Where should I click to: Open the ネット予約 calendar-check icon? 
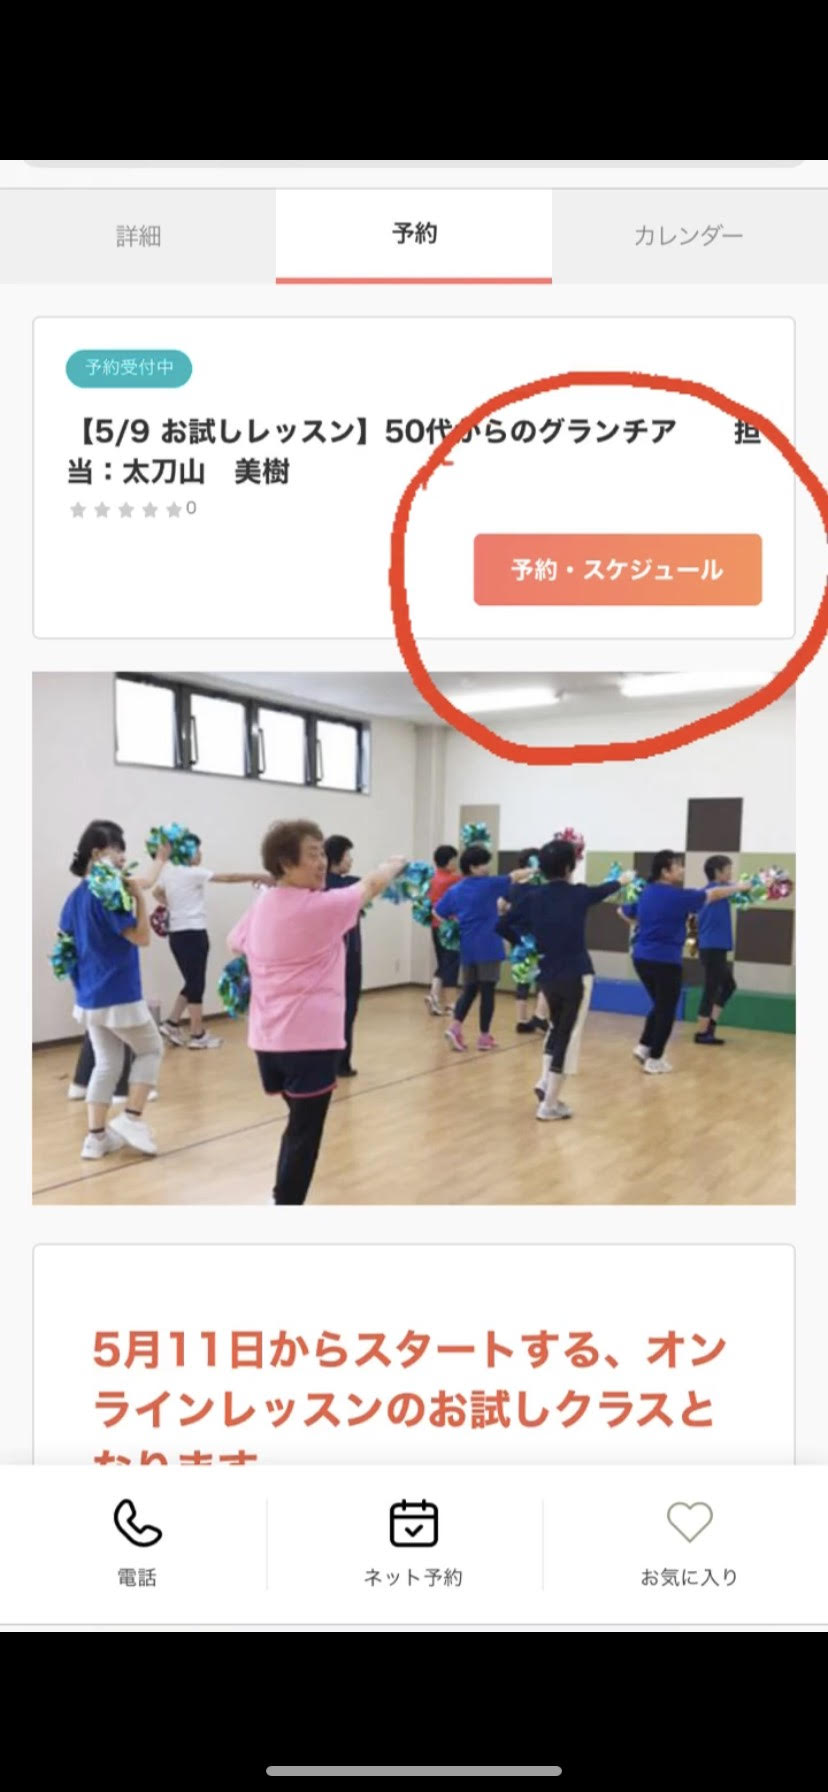[413, 1523]
